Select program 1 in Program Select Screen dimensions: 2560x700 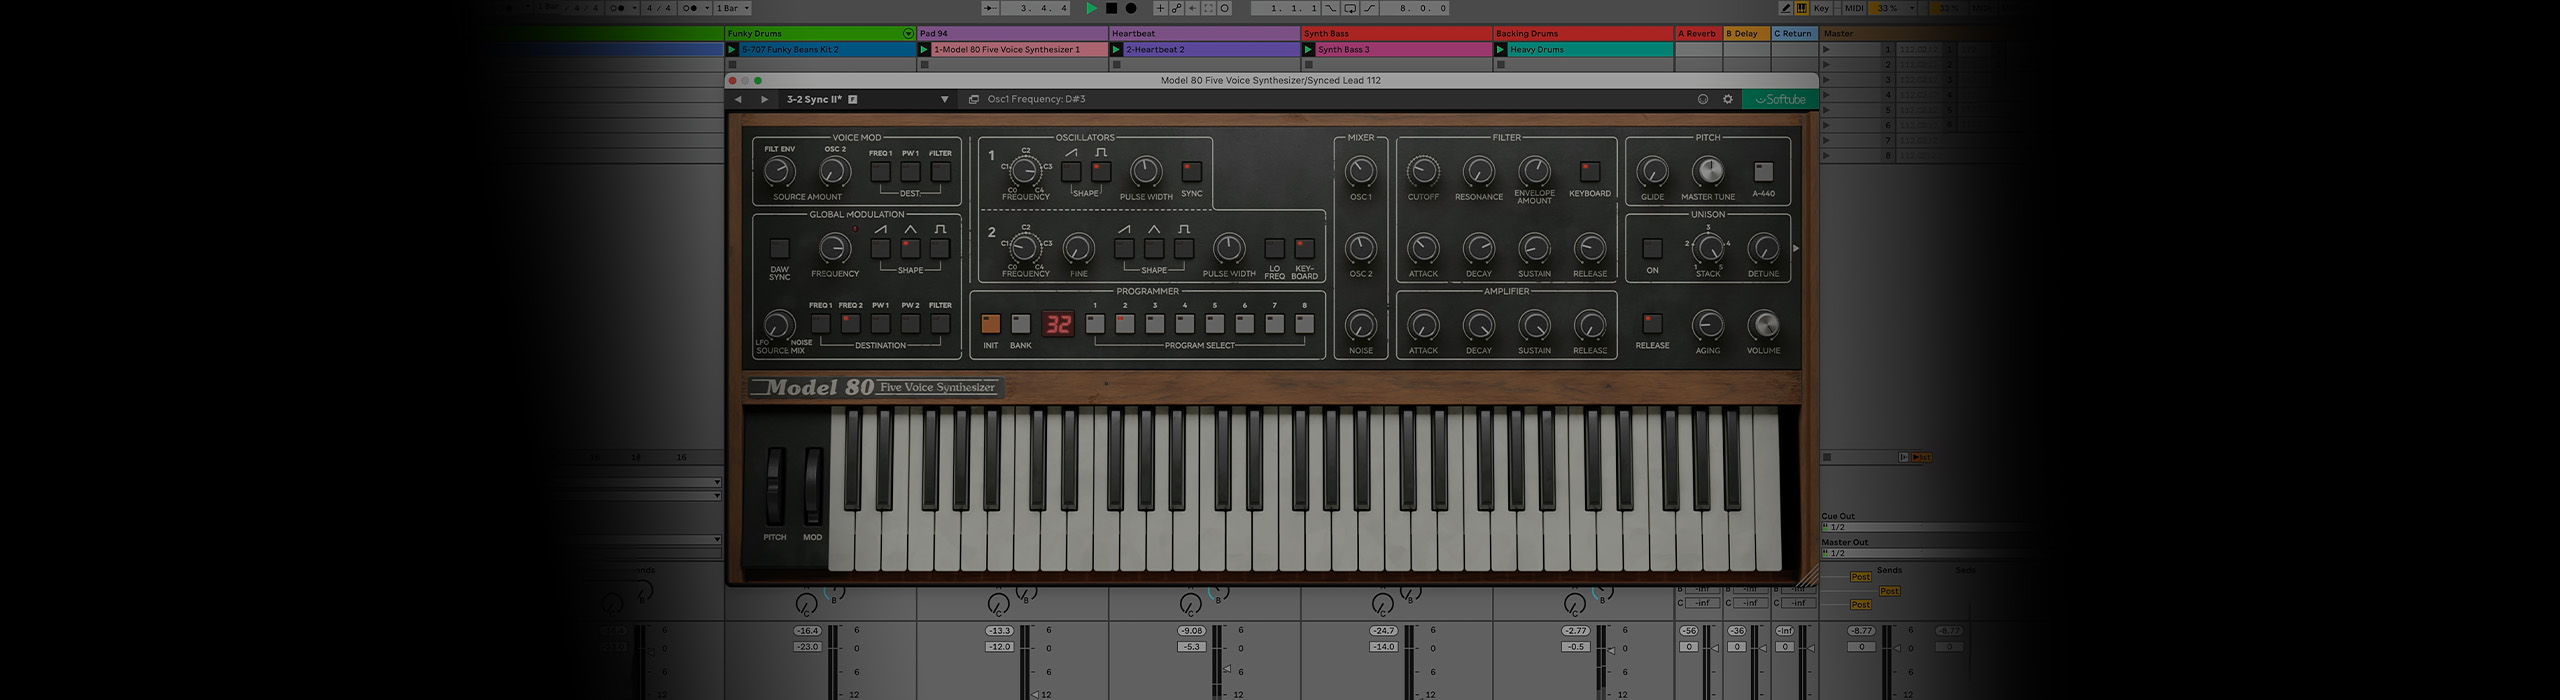(x=1095, y=324)
